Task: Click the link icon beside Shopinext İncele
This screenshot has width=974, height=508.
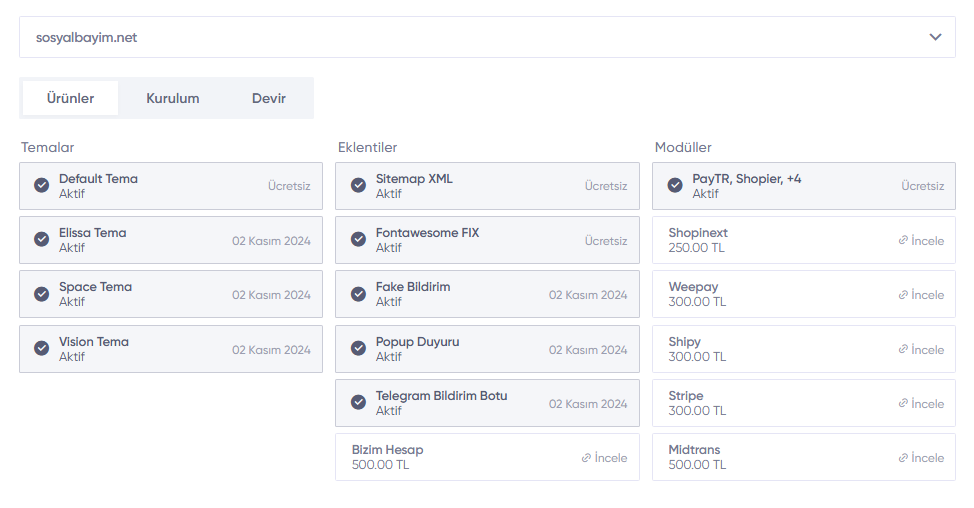Action: coord(903,240)
